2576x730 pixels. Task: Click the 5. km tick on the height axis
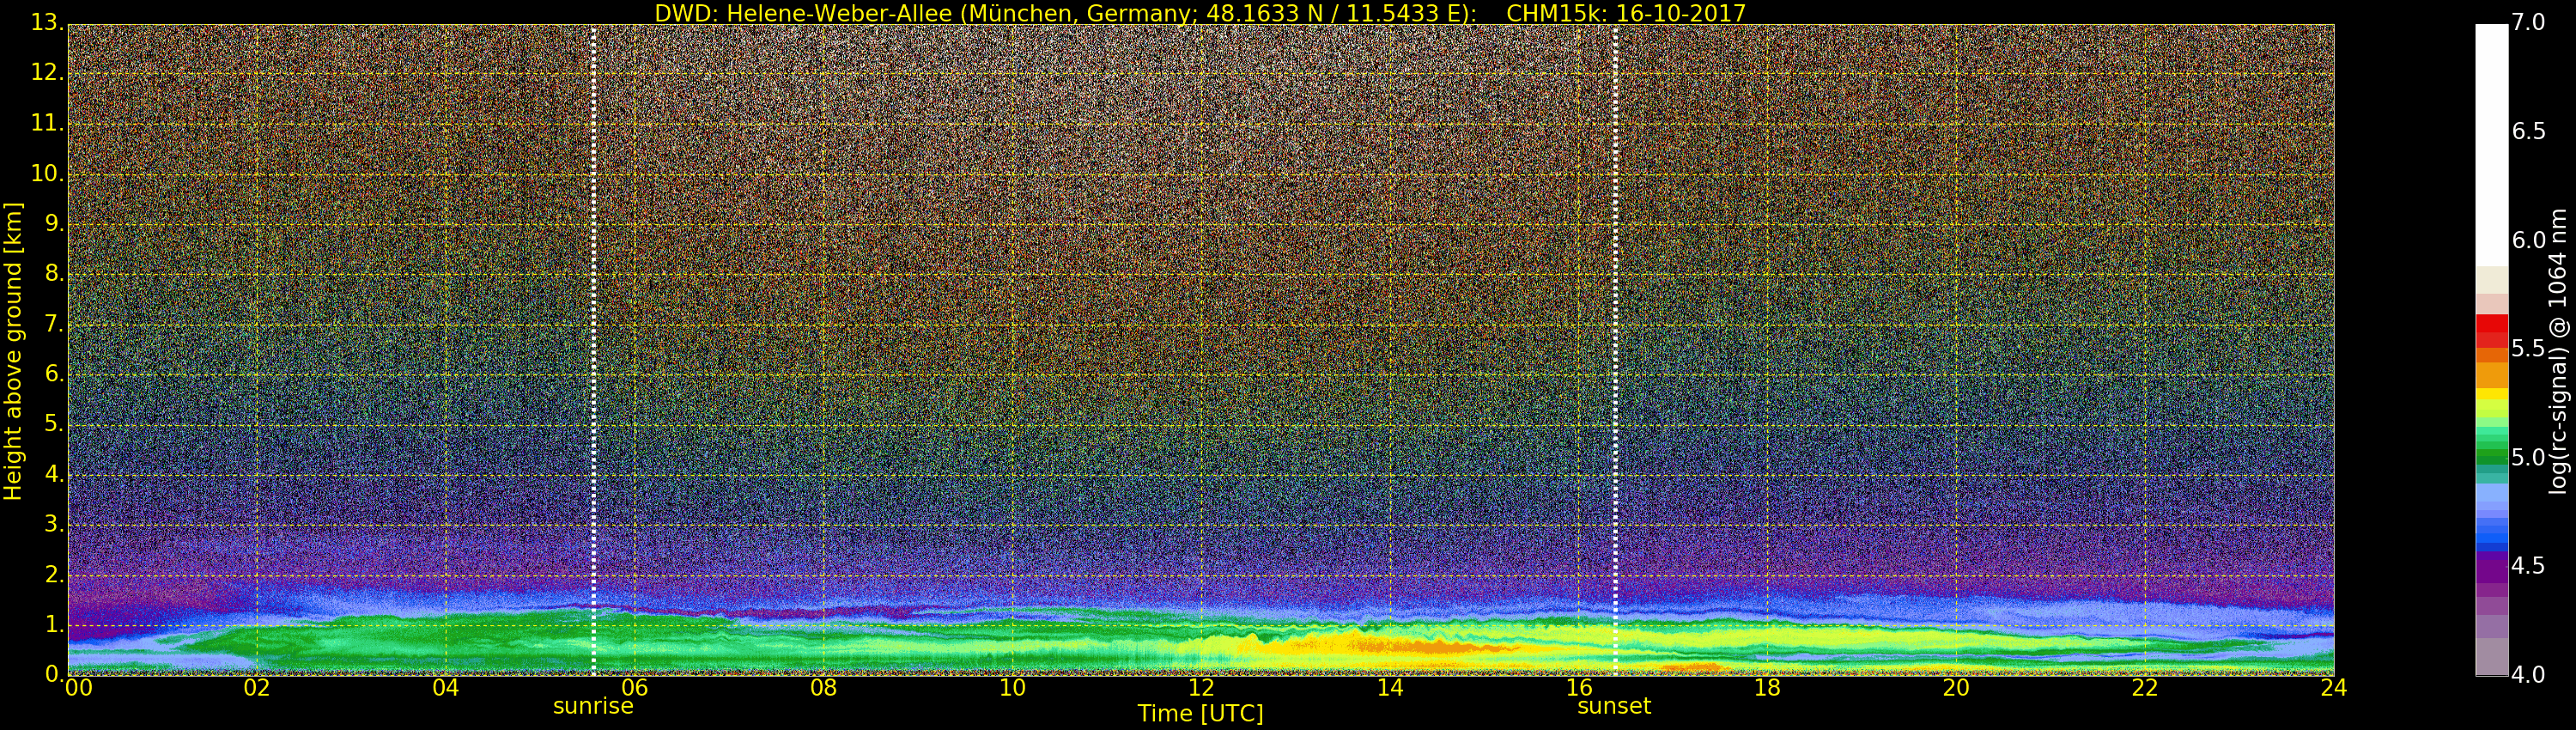(47, 424)
